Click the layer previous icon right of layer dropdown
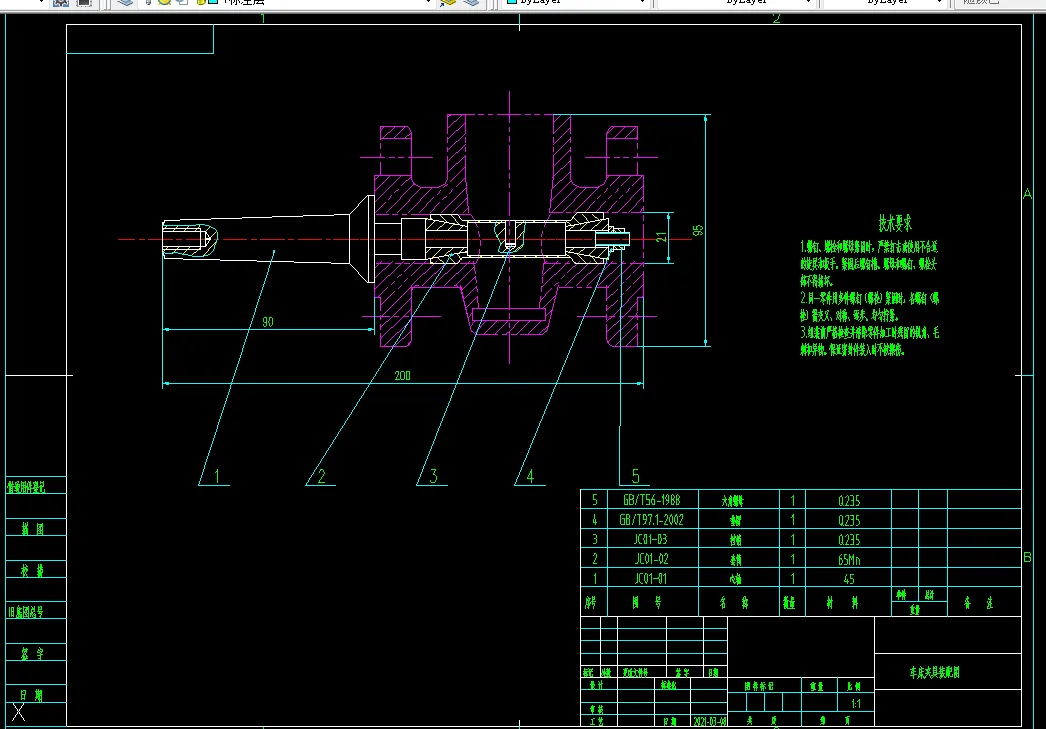Screen dimensions: 1046x729 pyautogui.click(x=471, y=3)
